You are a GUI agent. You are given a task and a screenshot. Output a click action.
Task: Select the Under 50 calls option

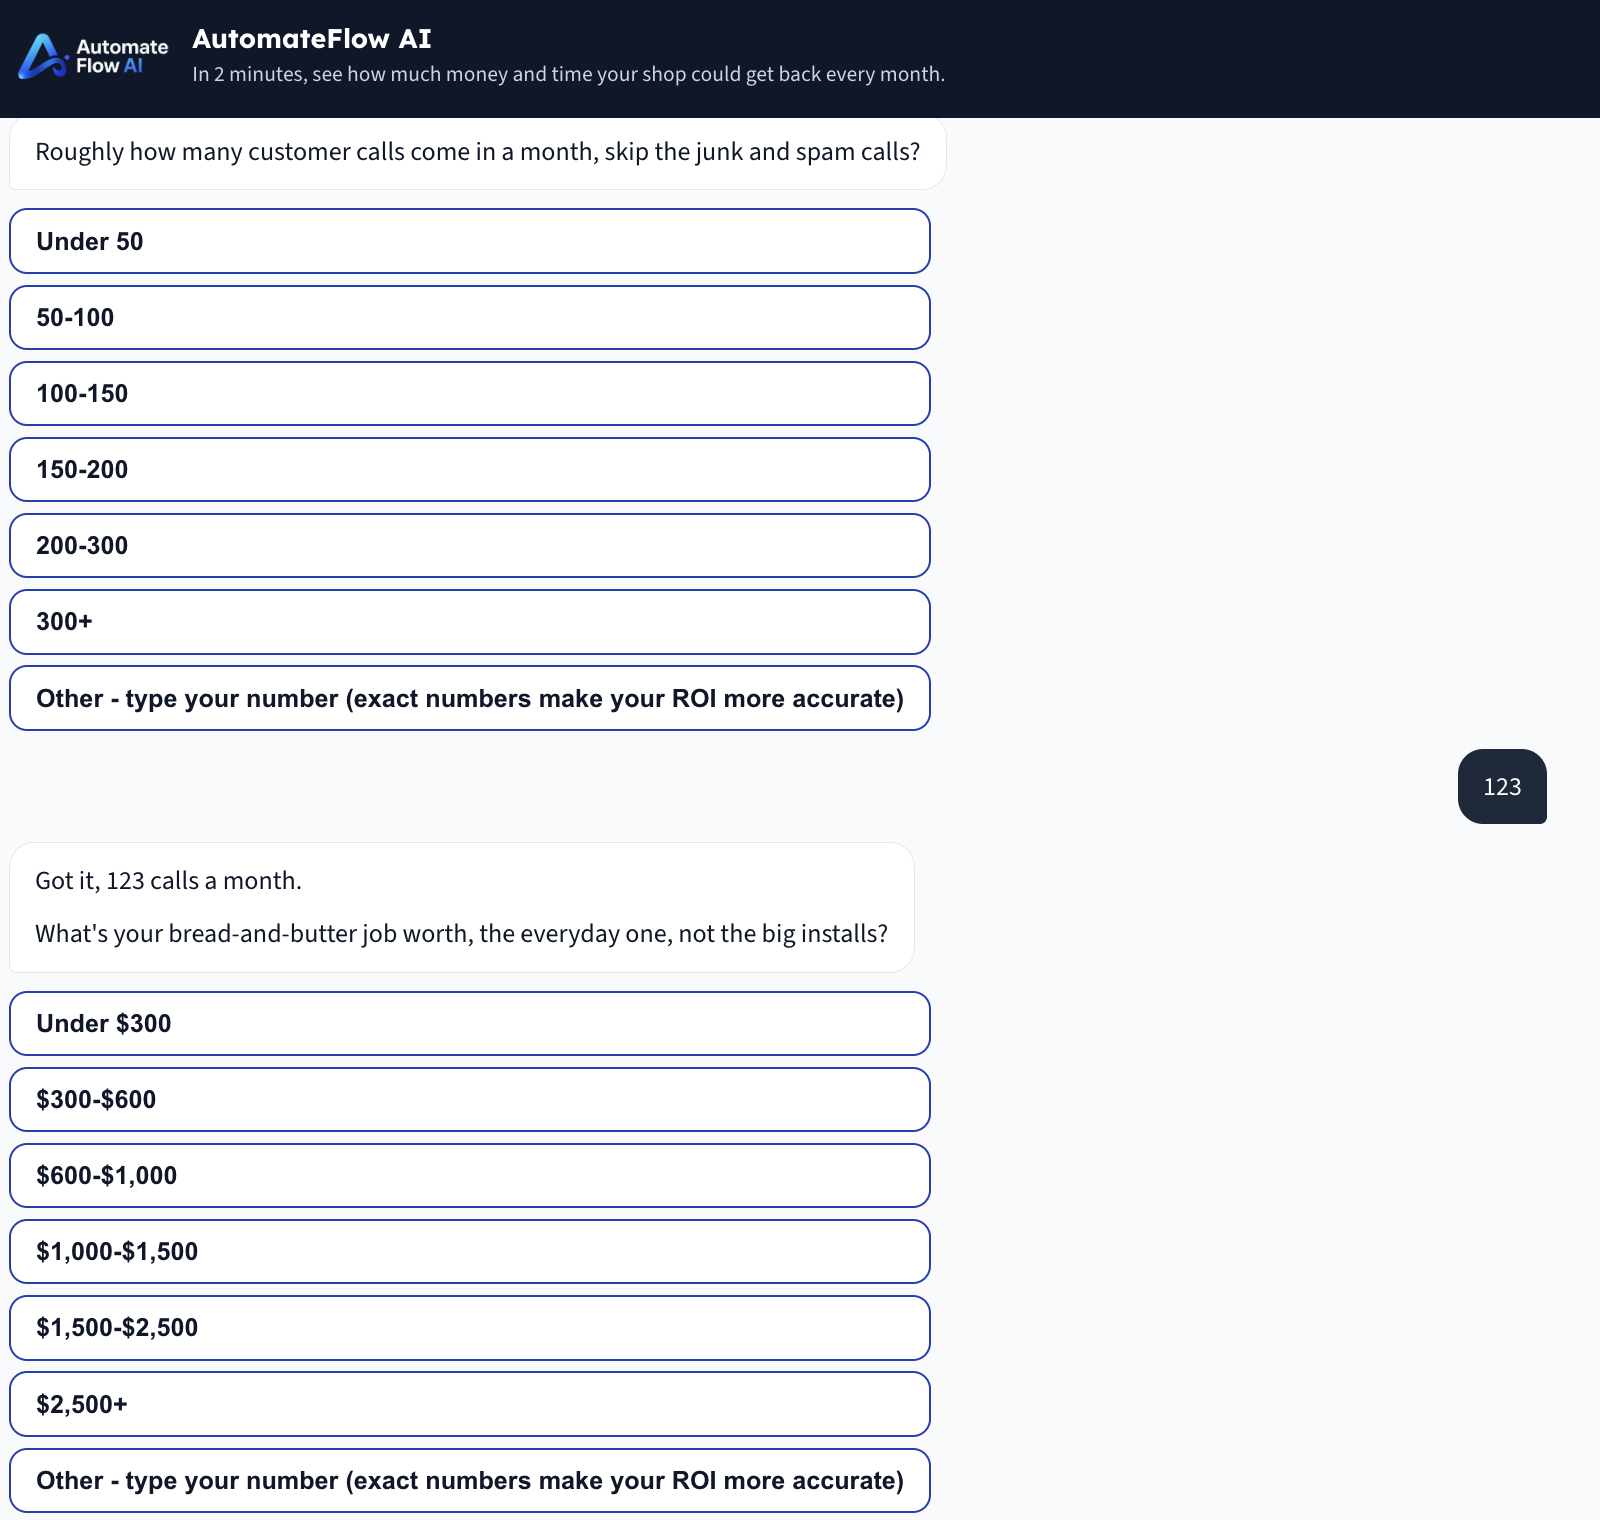pos(470,241)
